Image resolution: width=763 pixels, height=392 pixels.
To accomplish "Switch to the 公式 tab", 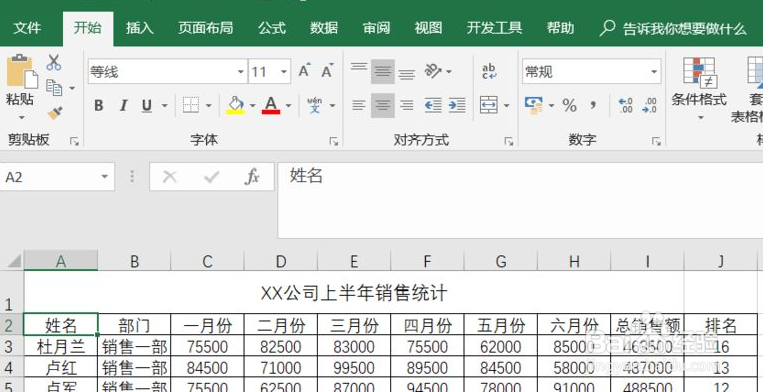I will pos(272,28).
